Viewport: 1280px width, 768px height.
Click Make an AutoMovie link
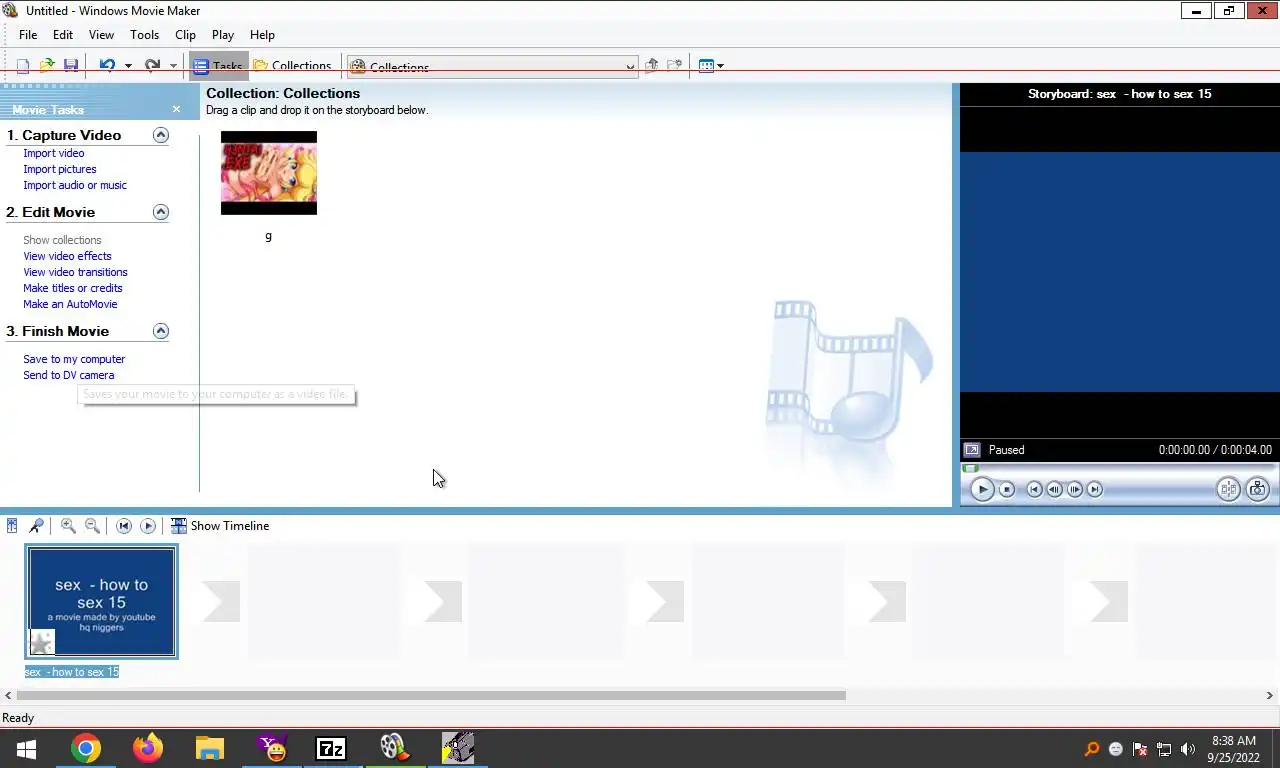point(70,304)
